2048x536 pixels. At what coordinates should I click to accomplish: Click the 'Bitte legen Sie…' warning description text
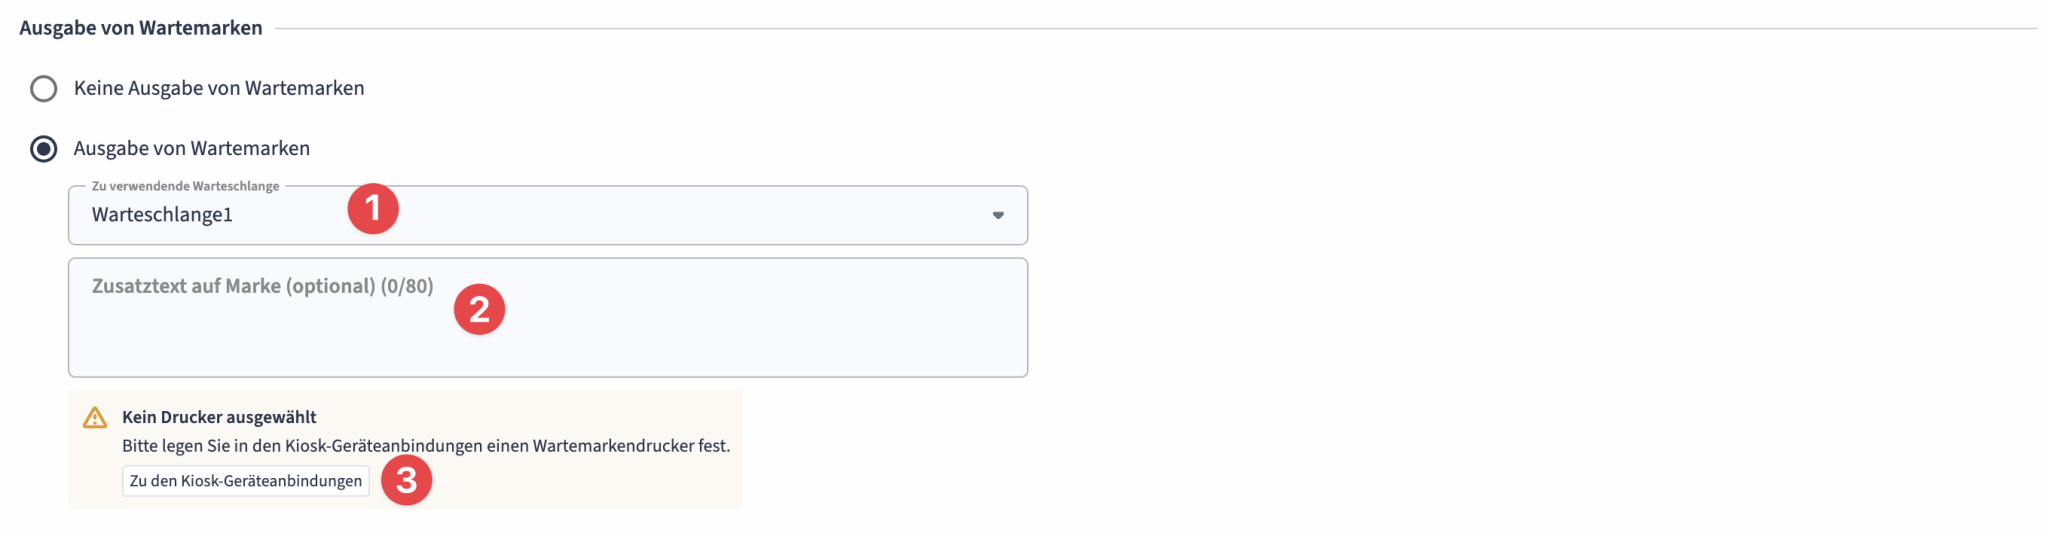(x=426, y=446)
